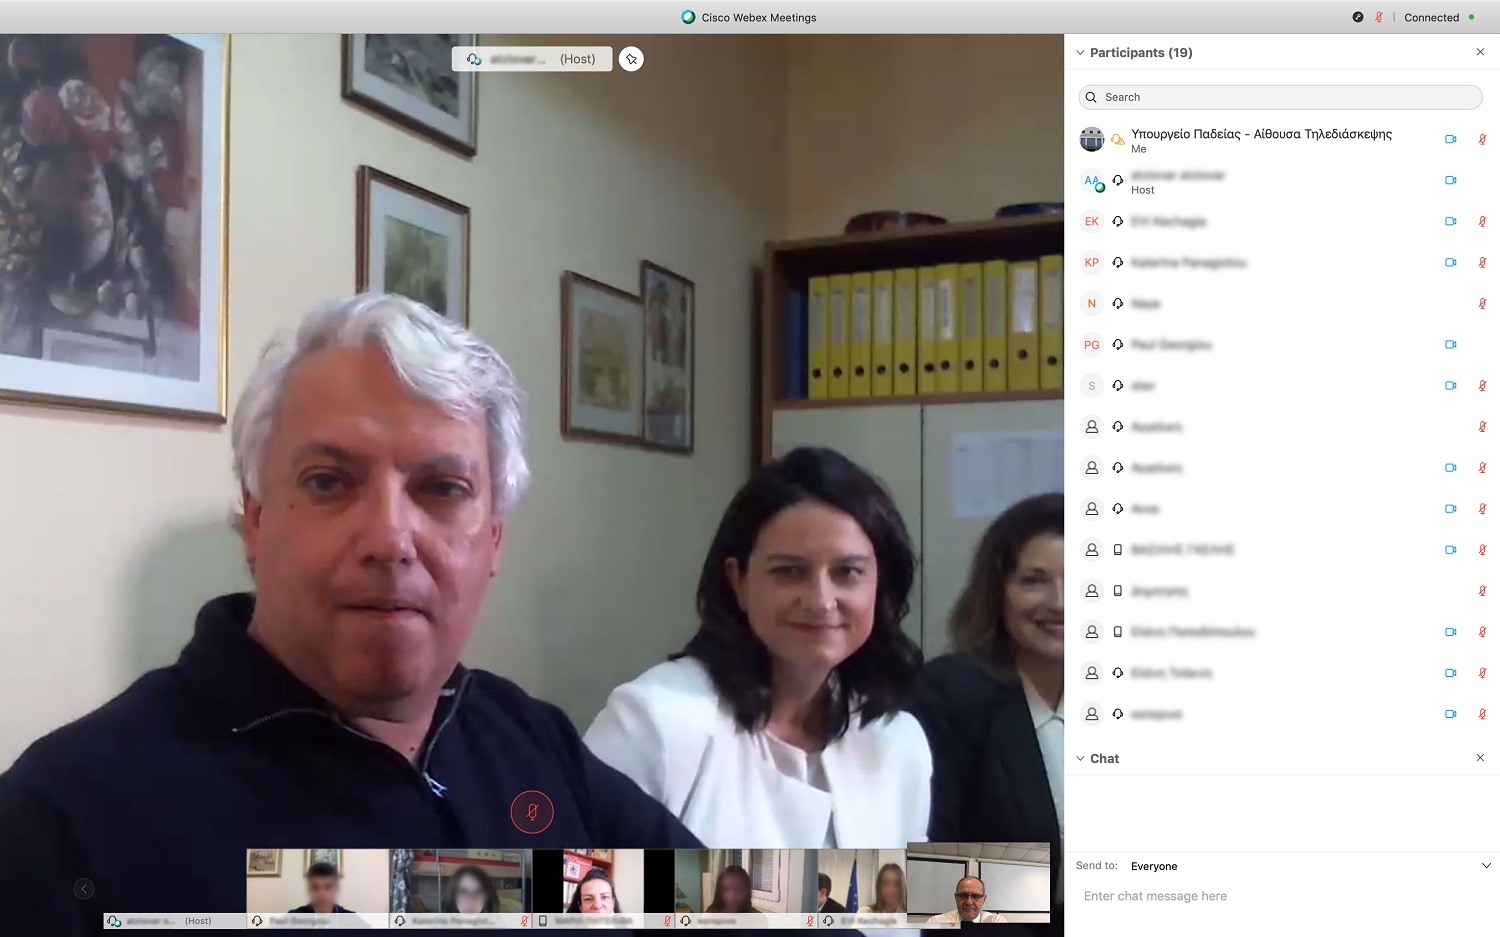Click the muted mic icon for participant N
Screen dimensions: 1500x937
coord(1482,303)
